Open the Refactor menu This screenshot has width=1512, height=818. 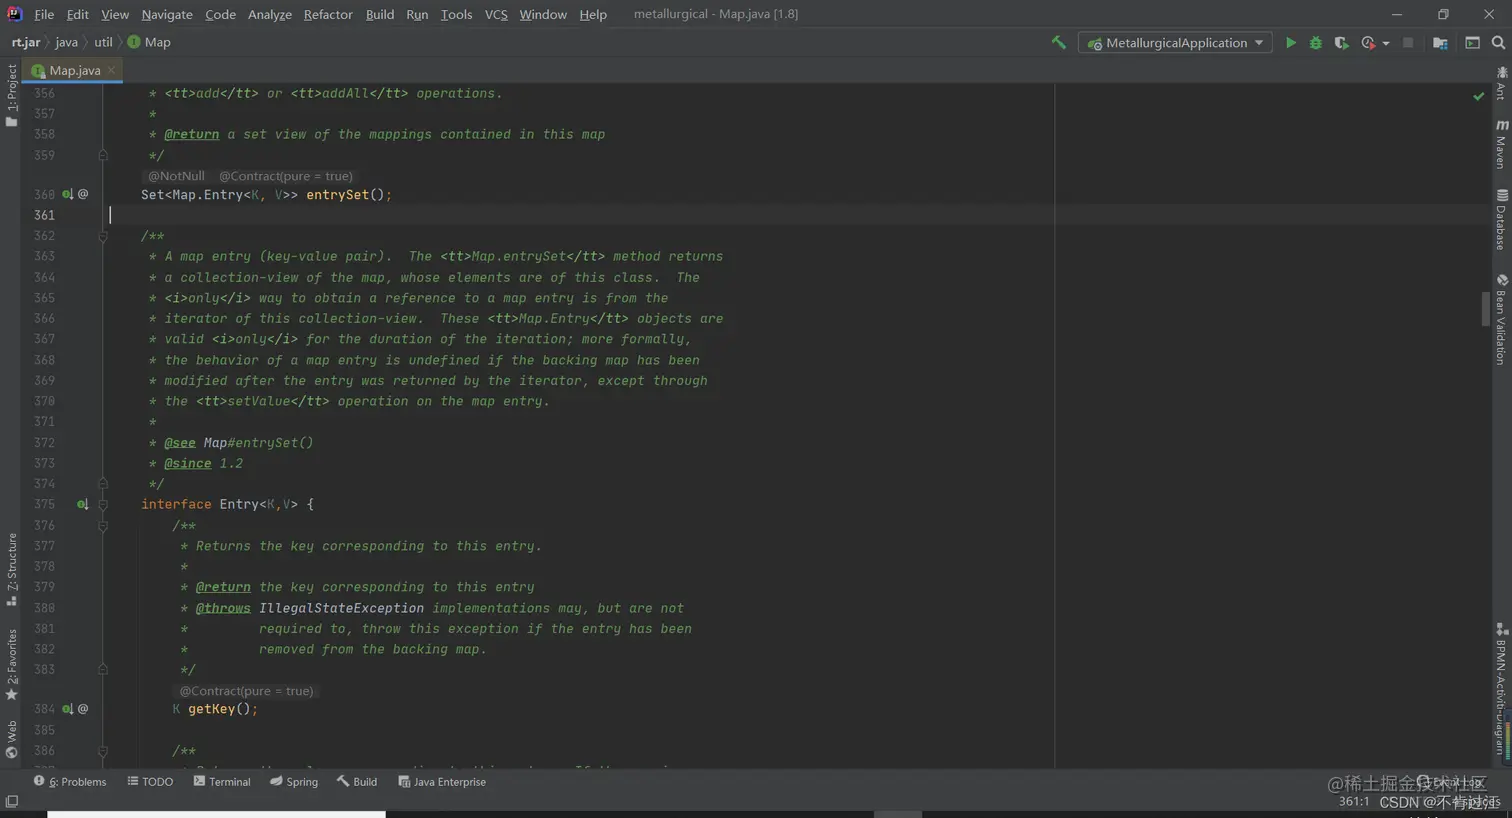328,14
